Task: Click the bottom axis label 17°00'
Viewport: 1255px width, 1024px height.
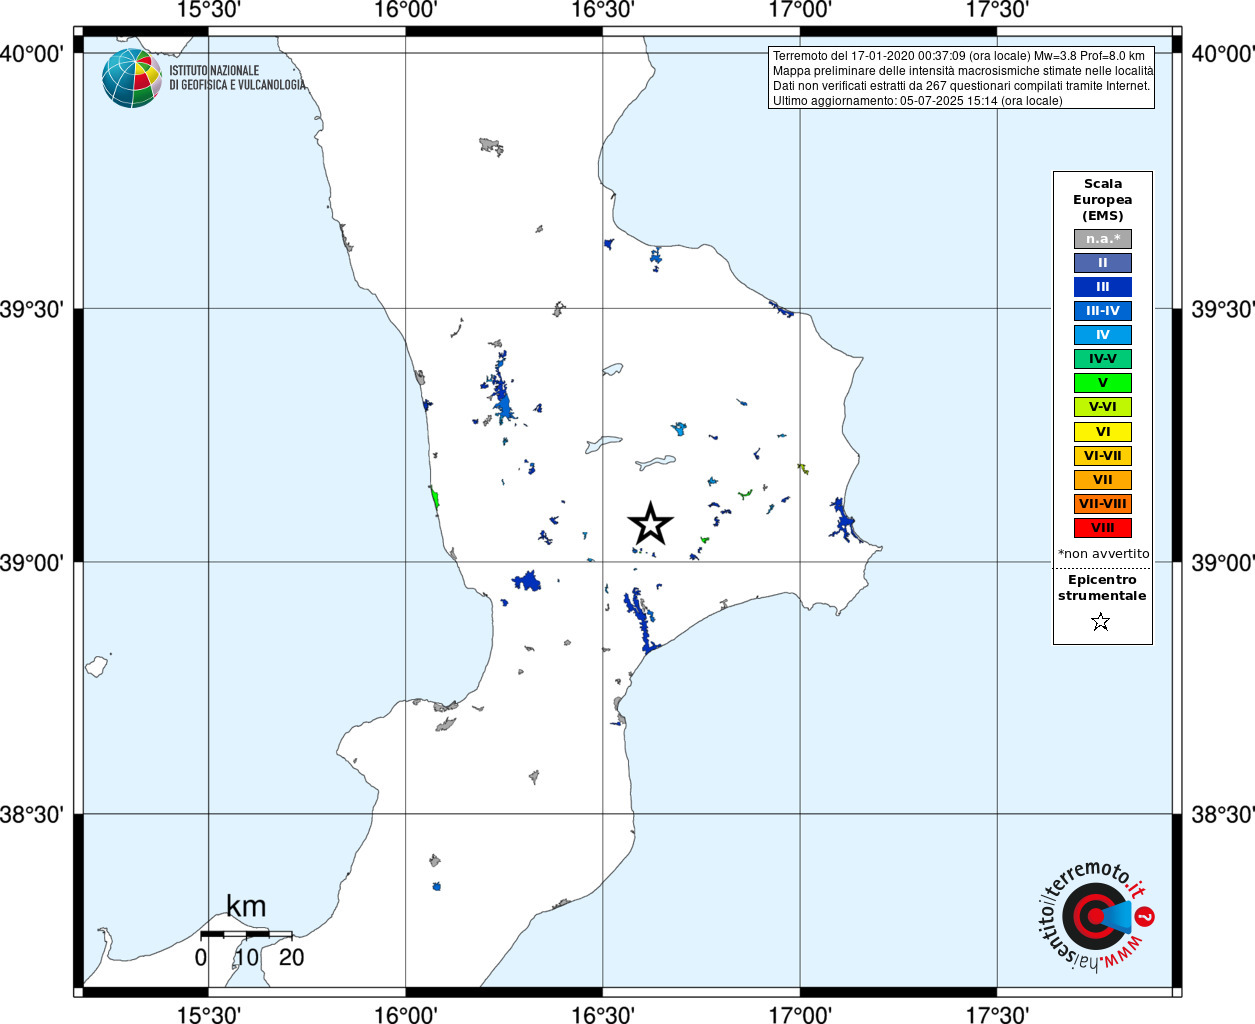Action: pos(800,1015)
